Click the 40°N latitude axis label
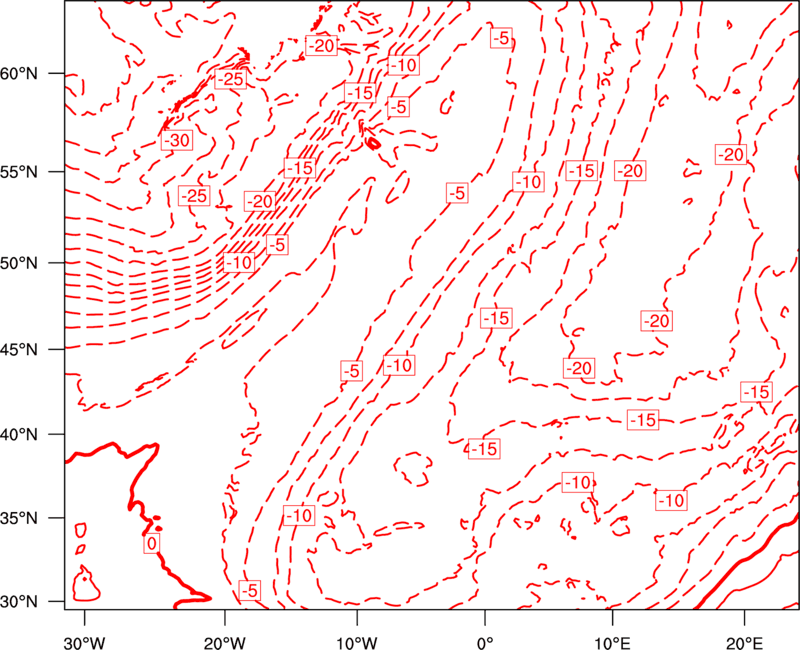 (19, 435)
